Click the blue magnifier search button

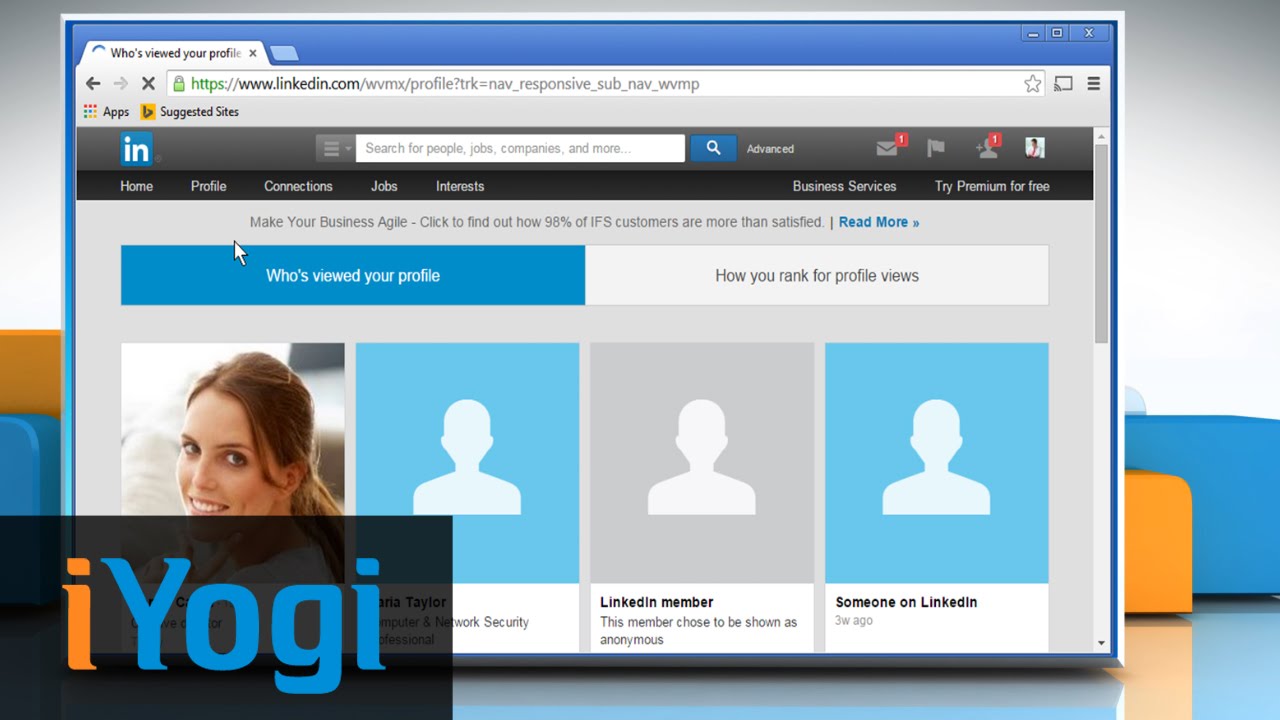(x=713, y=148)
